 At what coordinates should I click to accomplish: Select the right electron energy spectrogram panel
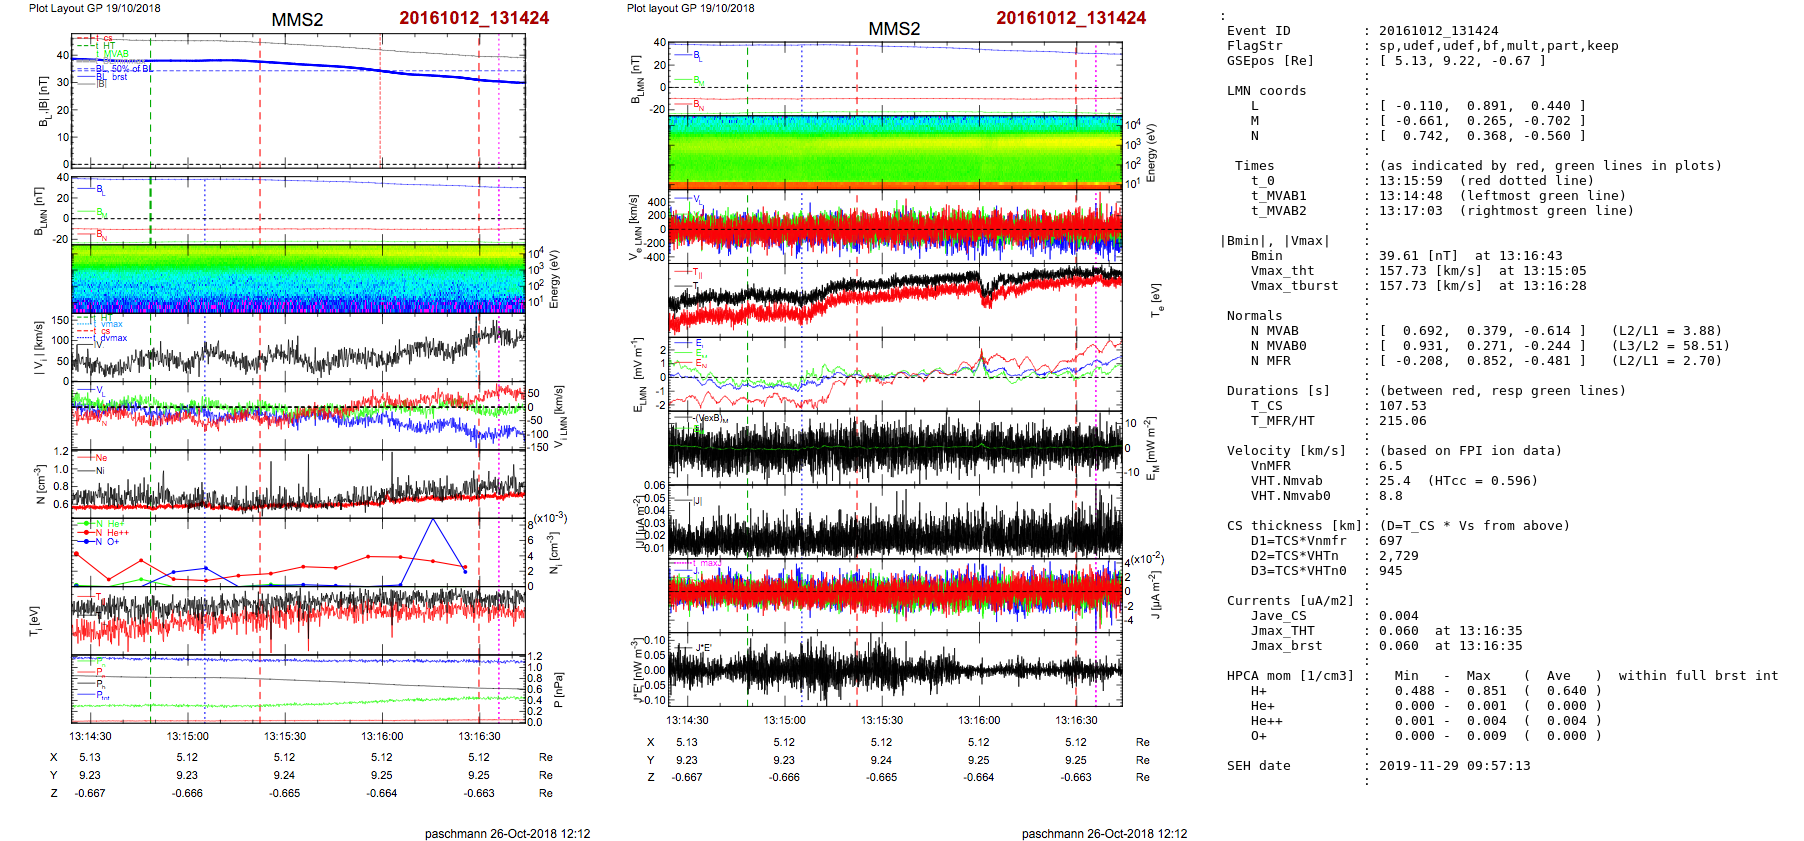coord(895,151)
